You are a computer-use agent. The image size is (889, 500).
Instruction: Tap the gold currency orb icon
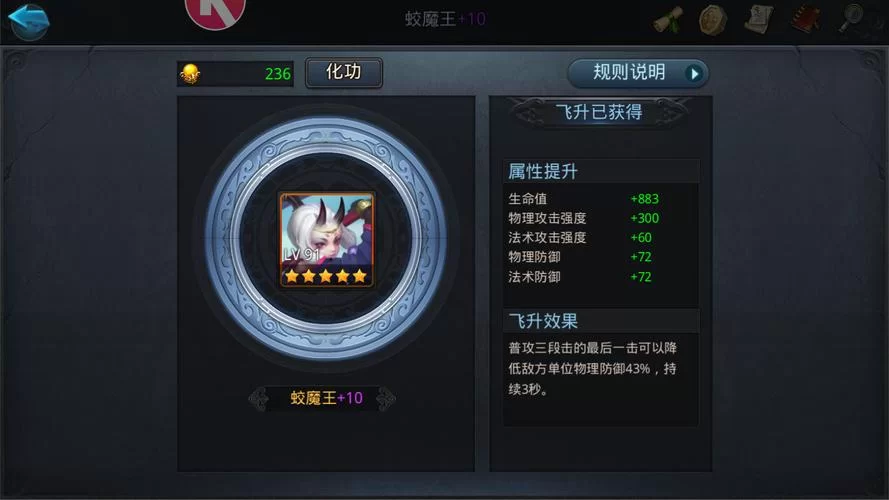point(190,74)
